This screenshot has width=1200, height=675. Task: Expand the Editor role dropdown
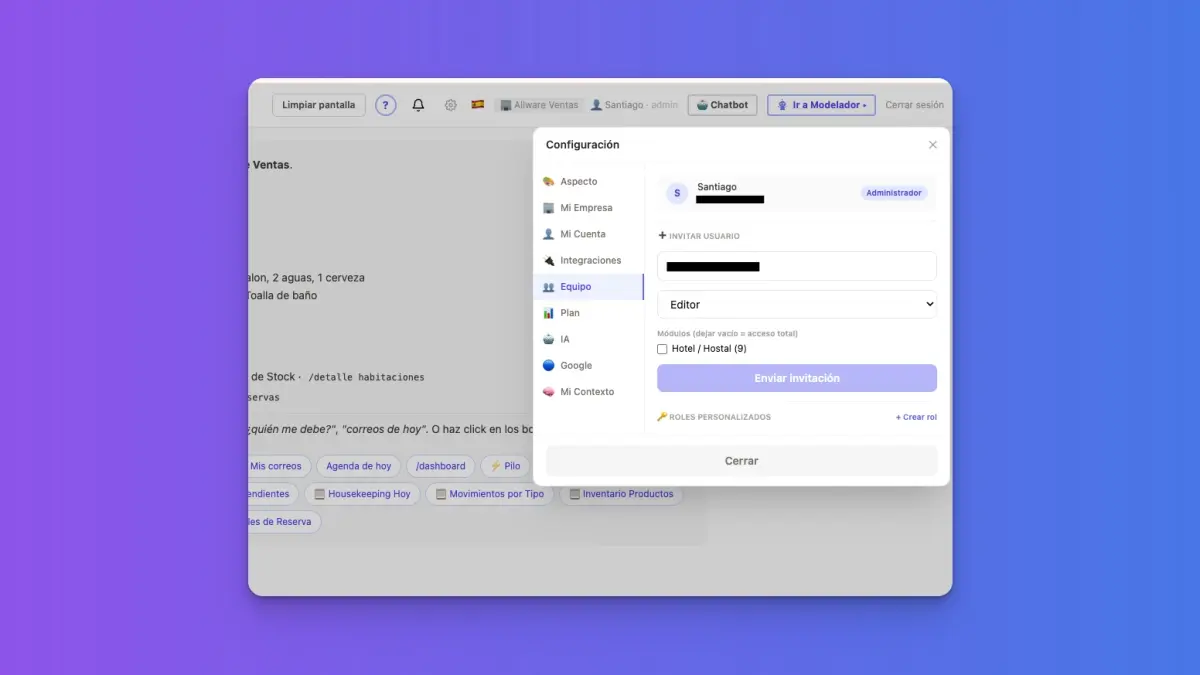pos(797,304)
